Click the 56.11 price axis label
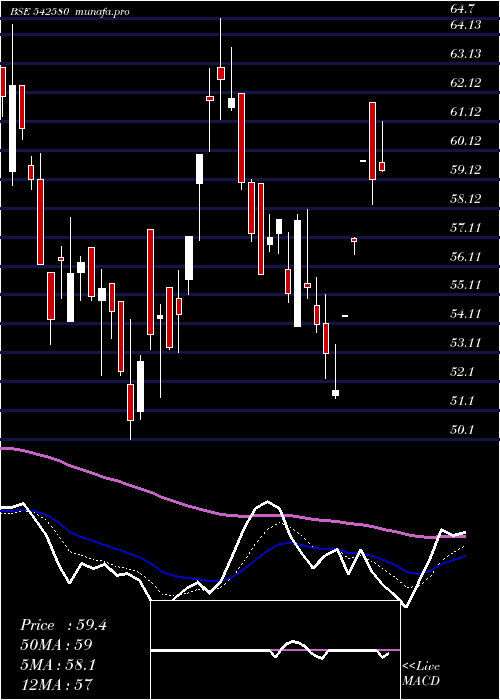The height and width of the screenshot is (700, 500). 466,256
